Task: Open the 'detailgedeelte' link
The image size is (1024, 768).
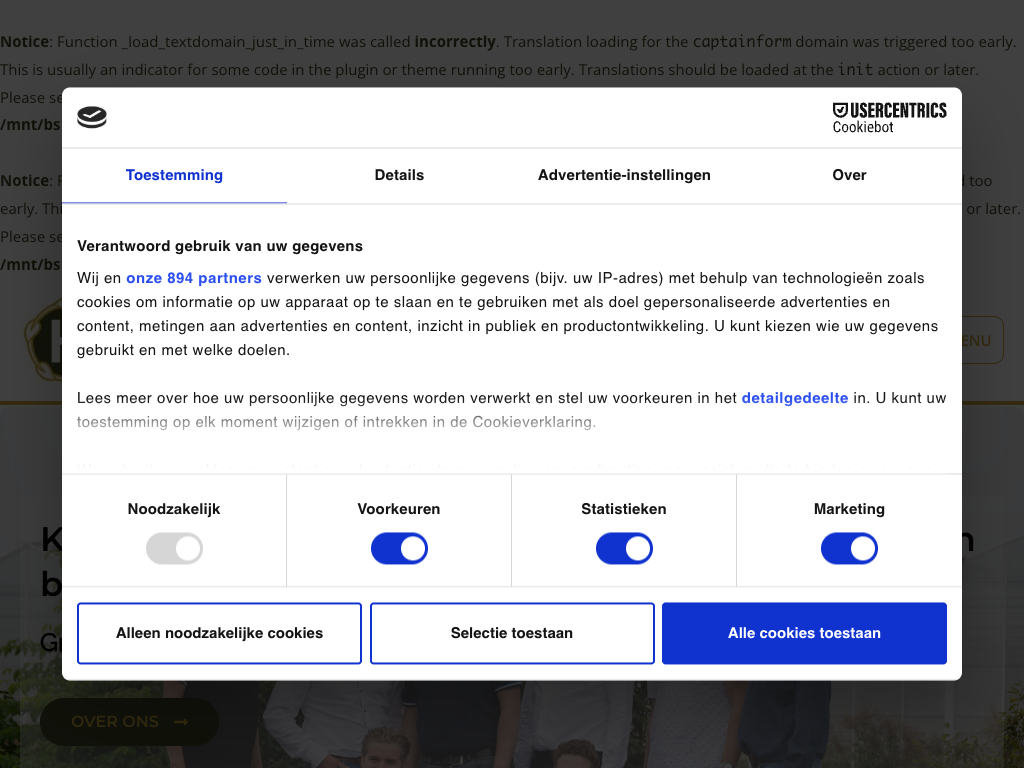Action: coord(794,398)
